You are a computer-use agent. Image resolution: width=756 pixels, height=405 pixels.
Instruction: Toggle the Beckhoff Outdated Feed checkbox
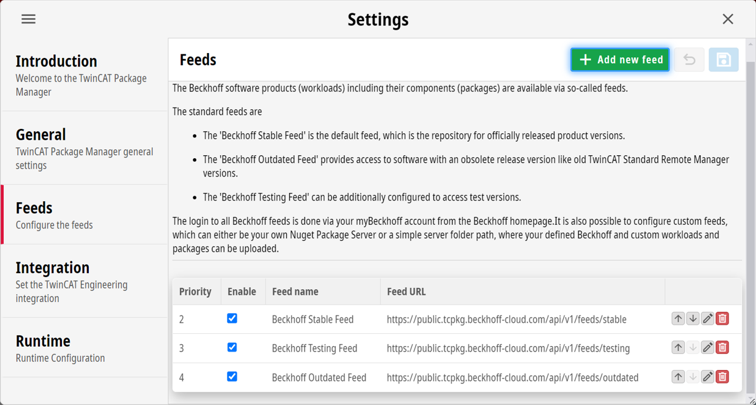(232, 377)
